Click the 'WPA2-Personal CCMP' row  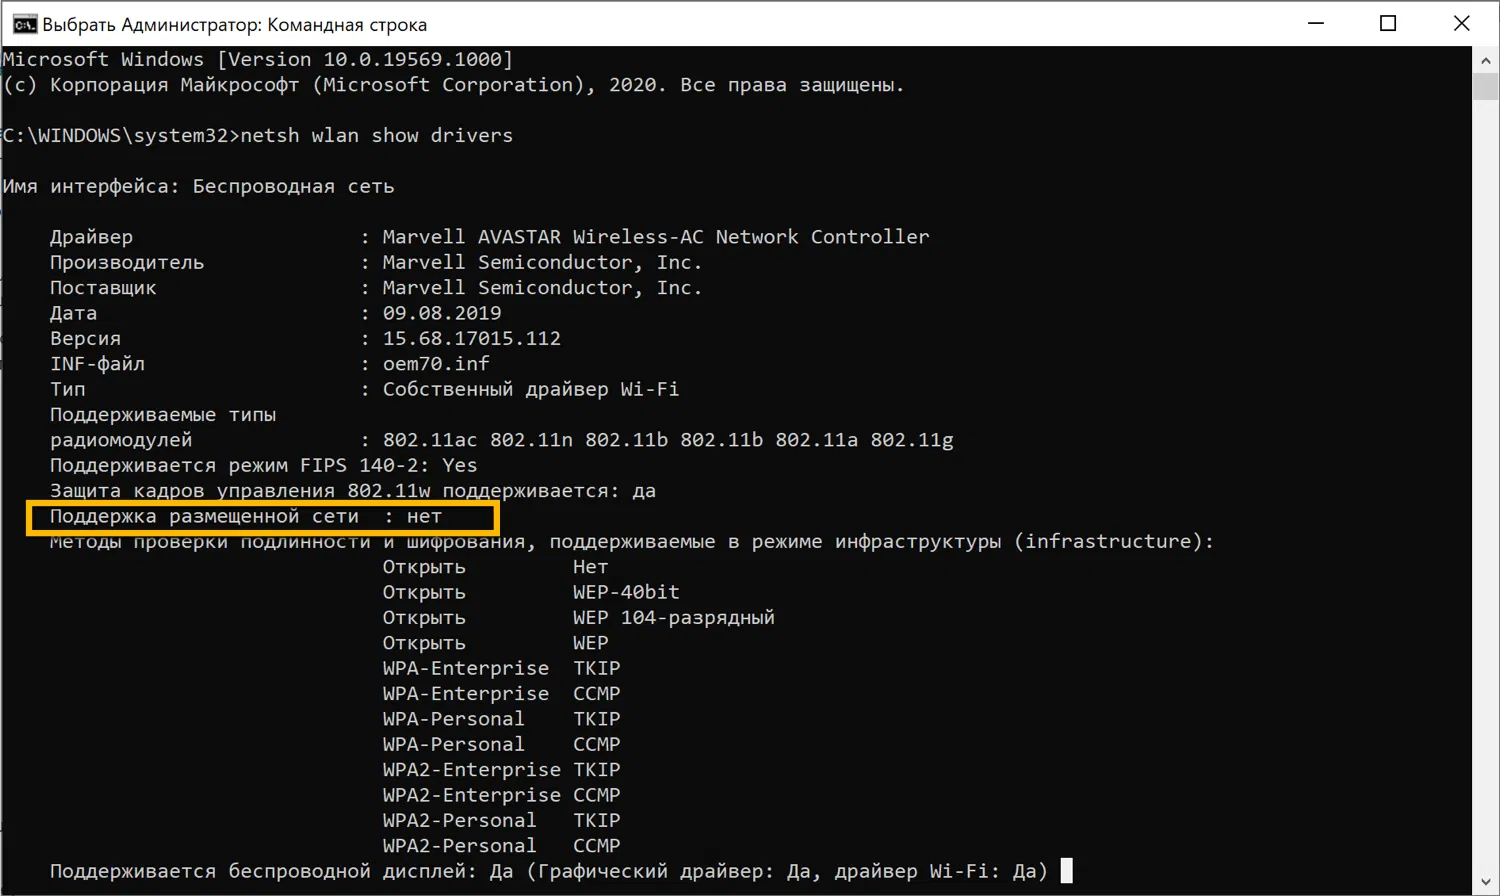[x=502, y=846]
